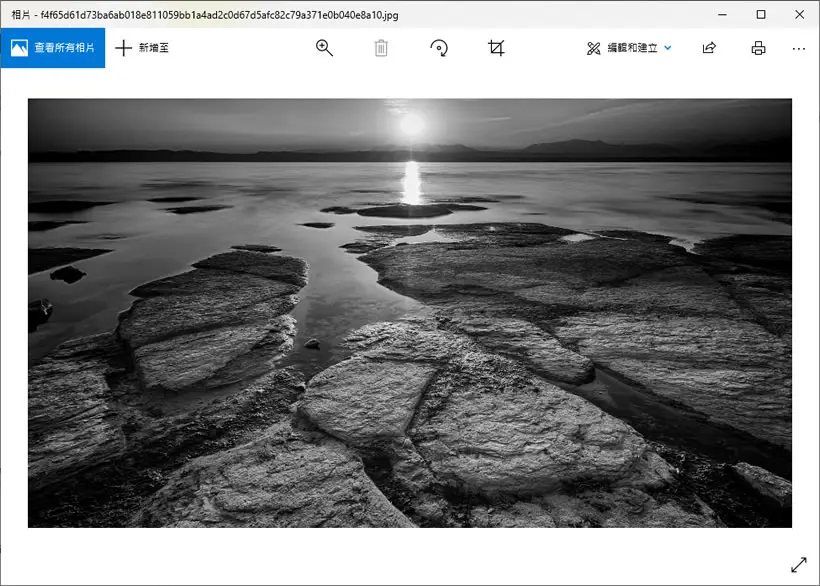Share the photo via the share icon
The image size is (820, 586).
pyautogui.click(x=709, y=48)
